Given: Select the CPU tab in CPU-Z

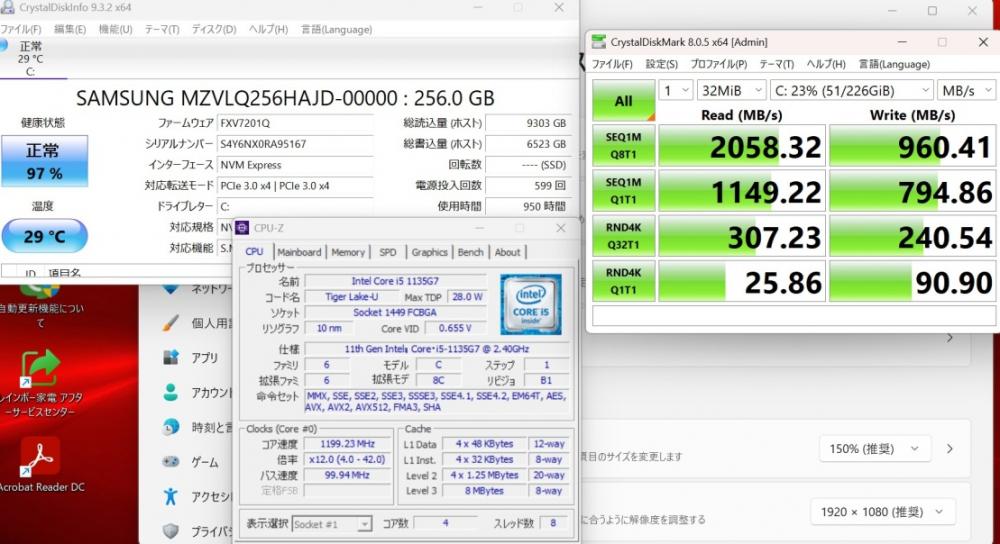Looking at the screenshot, I should pyautogui.click(x=254, y=252).
